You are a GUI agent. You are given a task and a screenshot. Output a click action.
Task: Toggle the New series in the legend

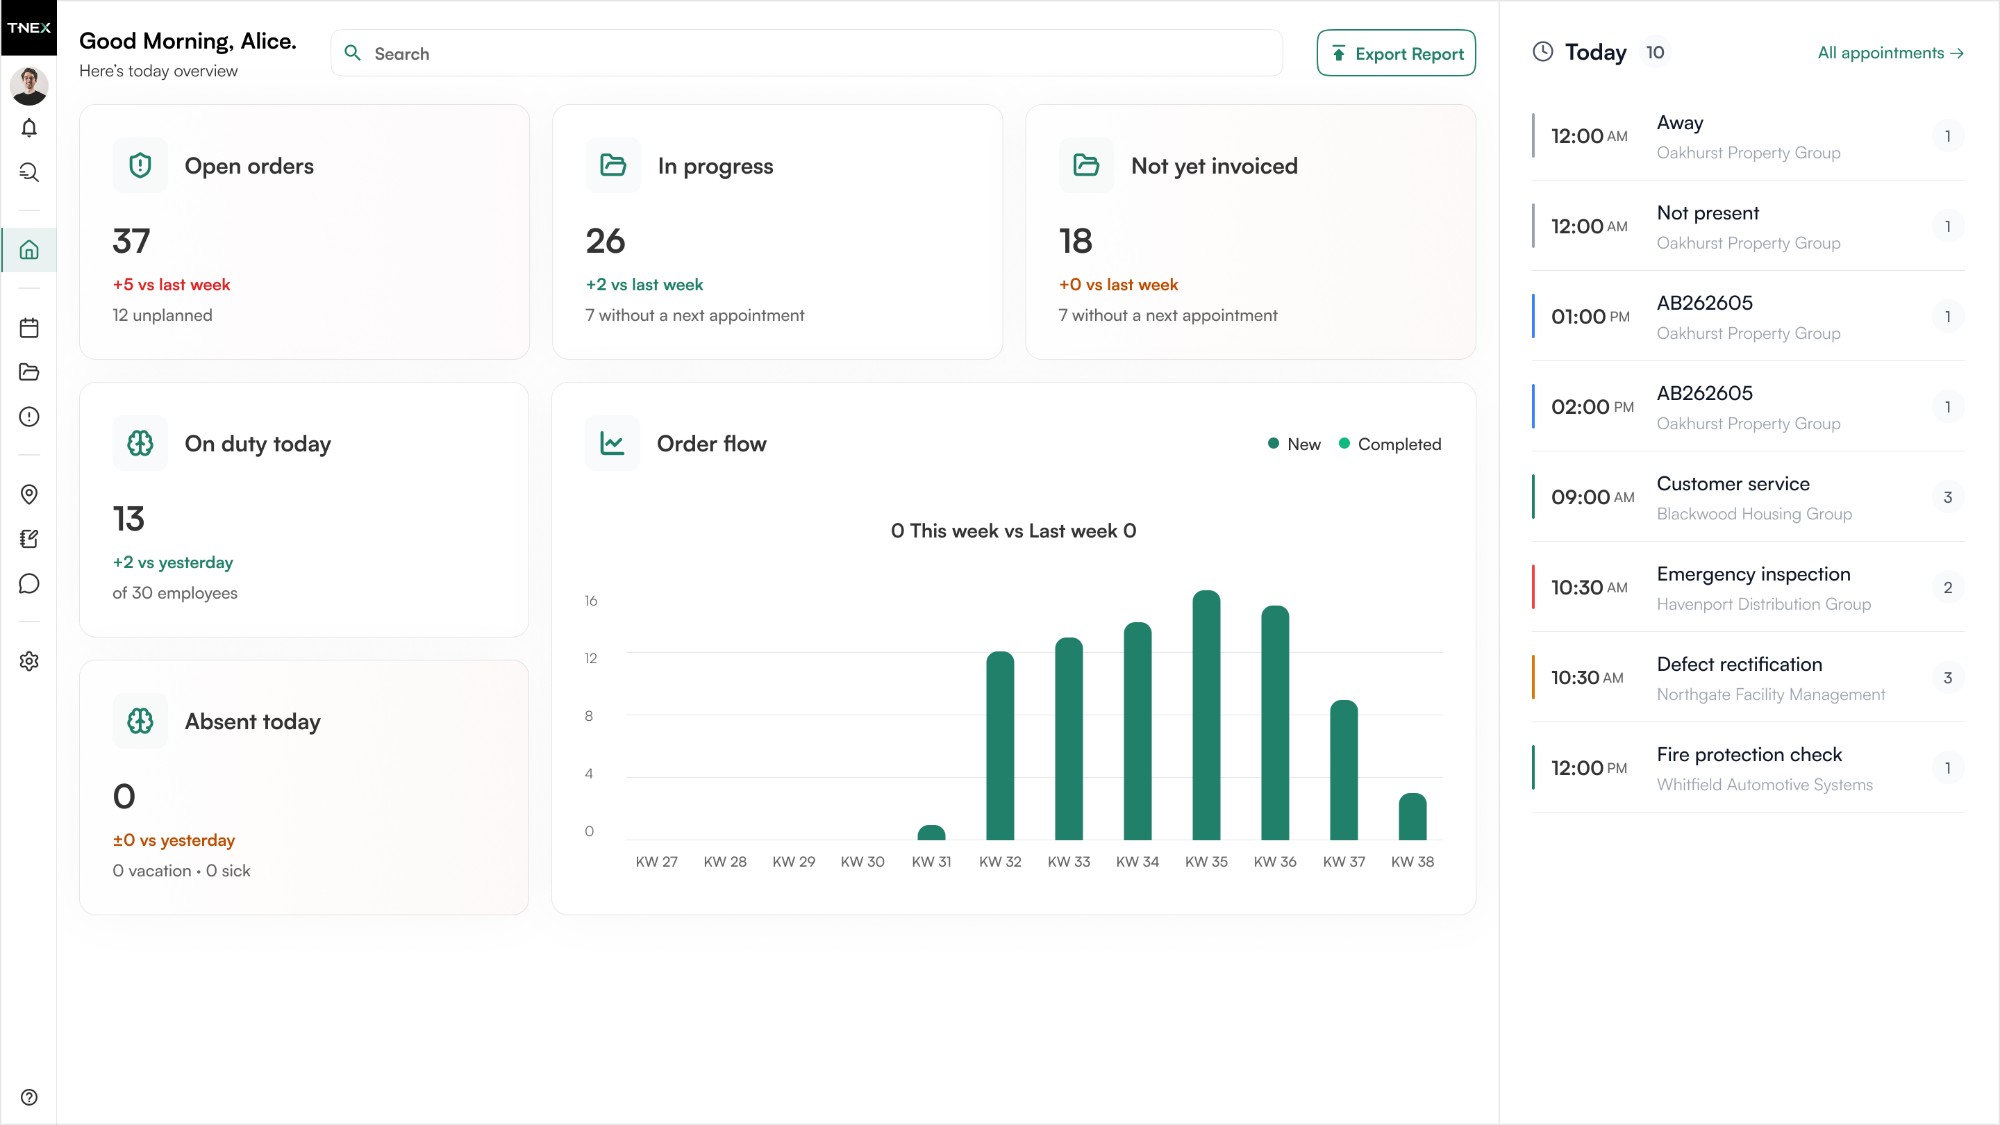(1294, 444)
